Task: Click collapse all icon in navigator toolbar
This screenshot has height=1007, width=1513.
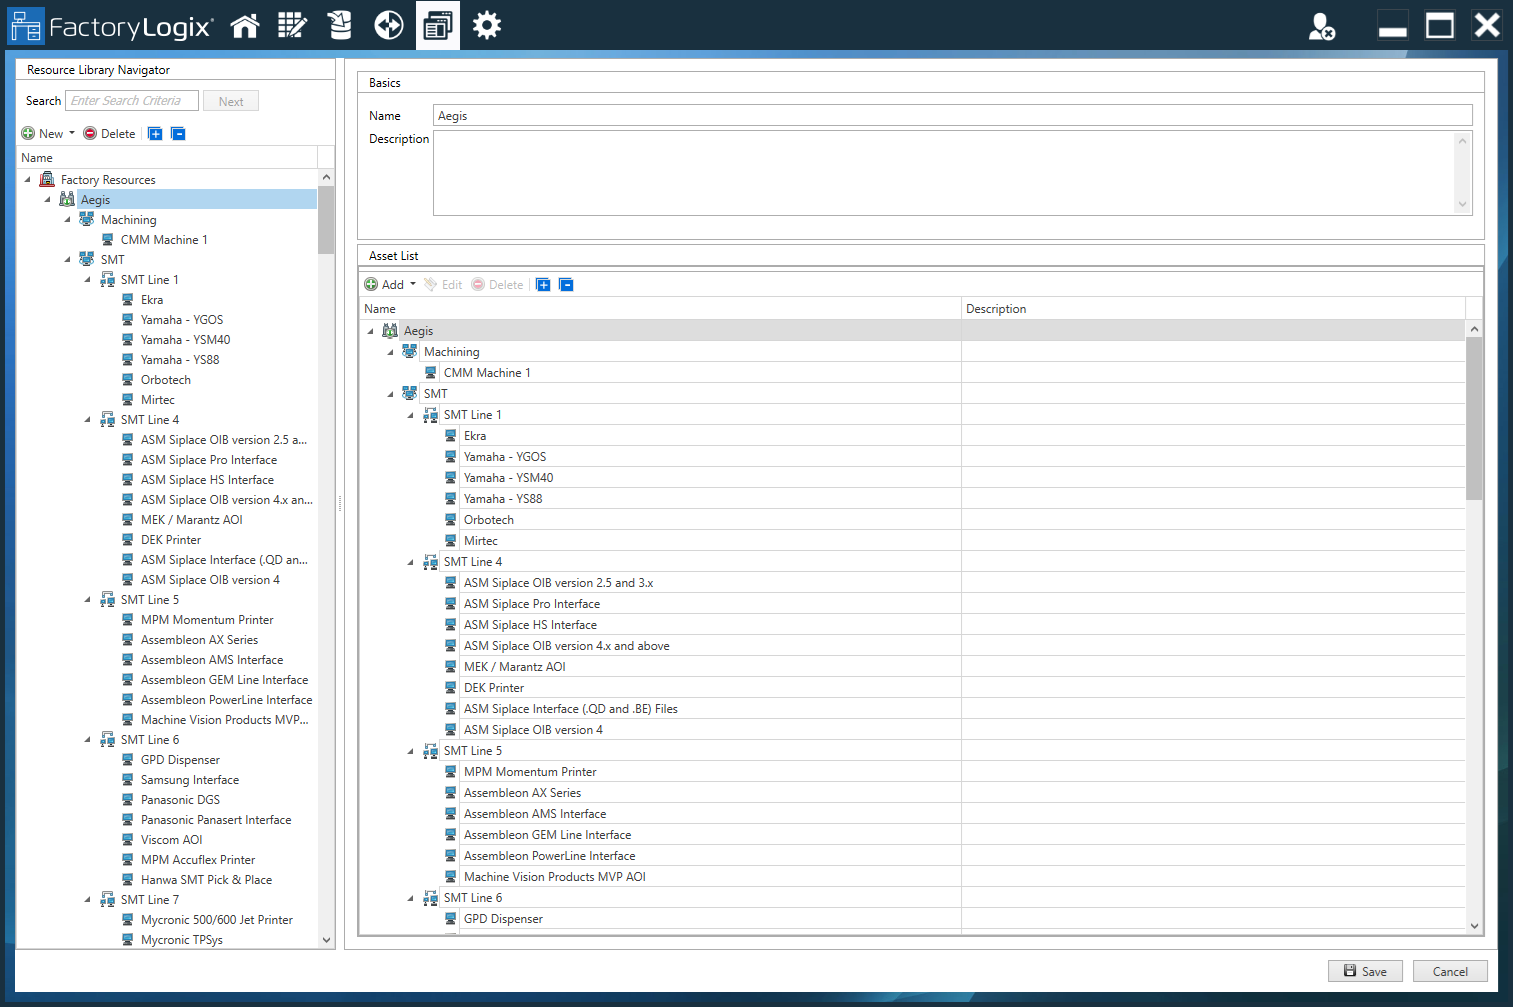Action: 178,134
